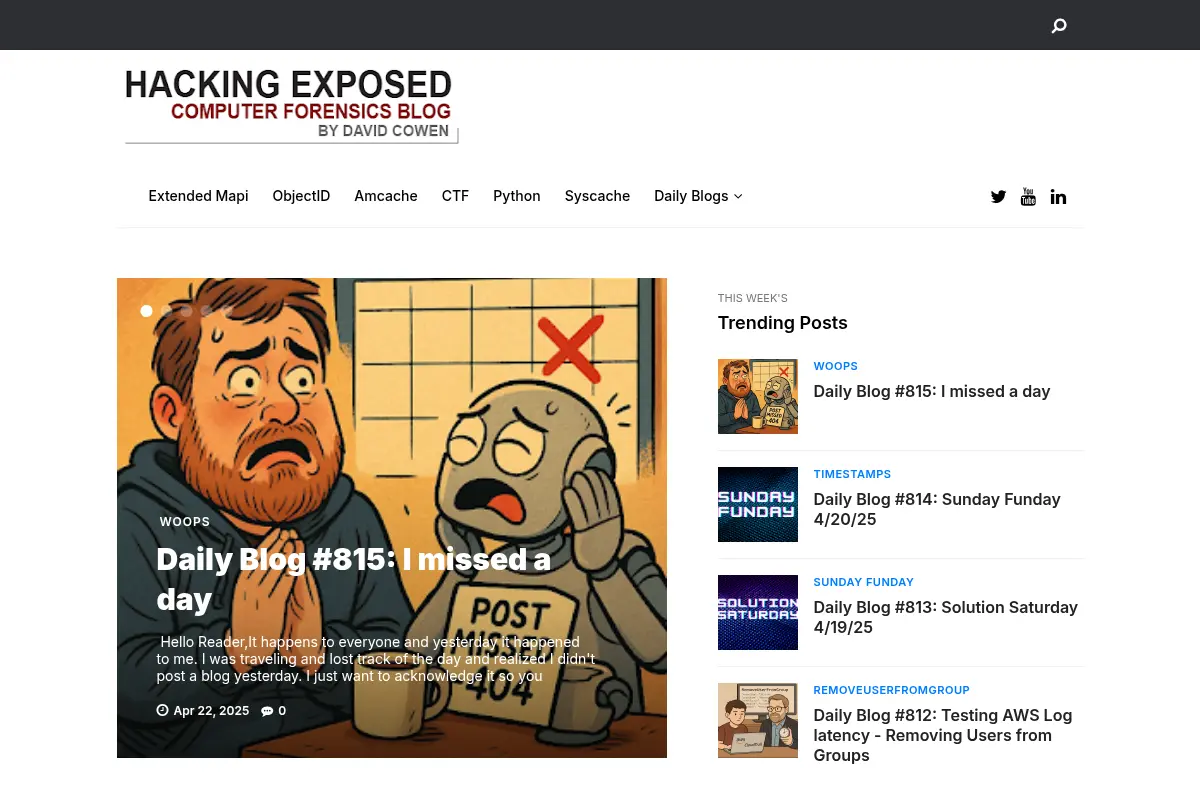The height and width of the screenshot is (800, 1200).
Task: Click the TIMESTAMPS category label
Action: [852, 474]
